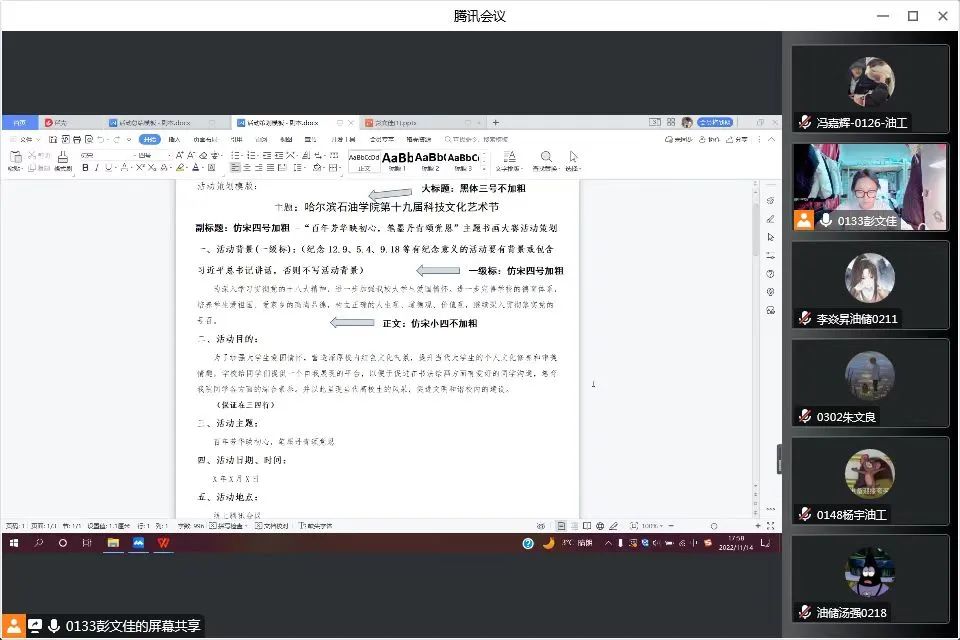Toggle bold formatting in the WPS ribbon
This screenshot has height=640, width=960.
(x=85, y=168)
